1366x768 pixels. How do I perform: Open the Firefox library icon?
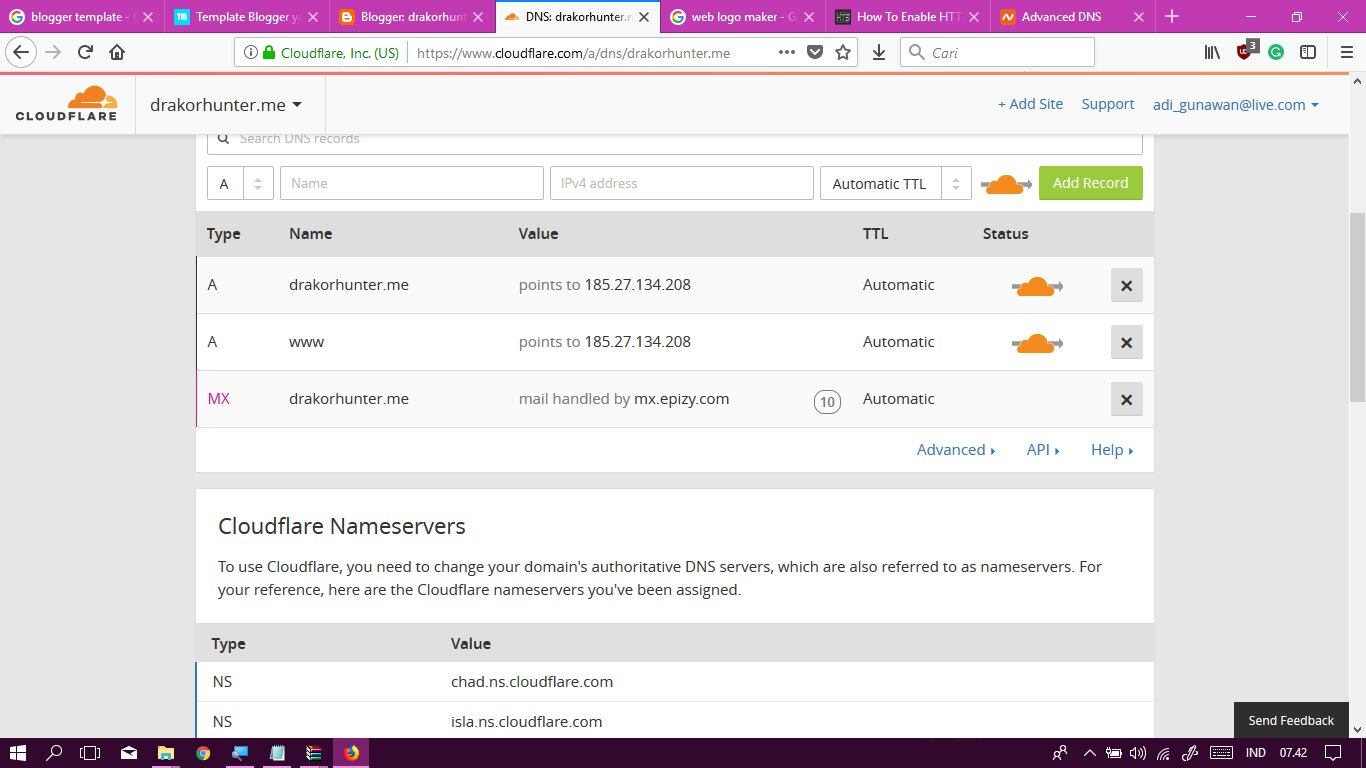click(x=1212, y=52)
